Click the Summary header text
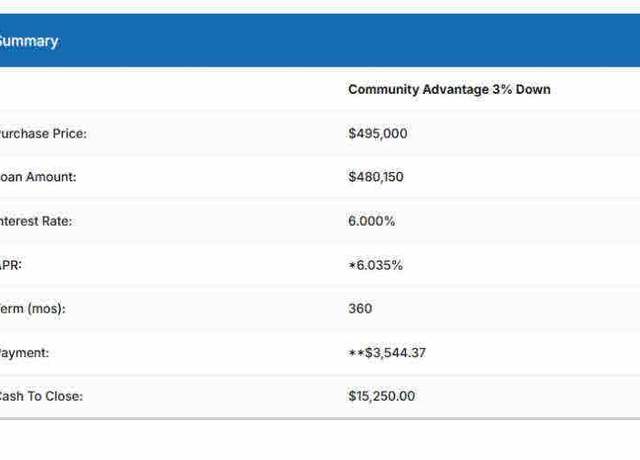640x460 pixels. pyautogui.click(x=29, y=41)
